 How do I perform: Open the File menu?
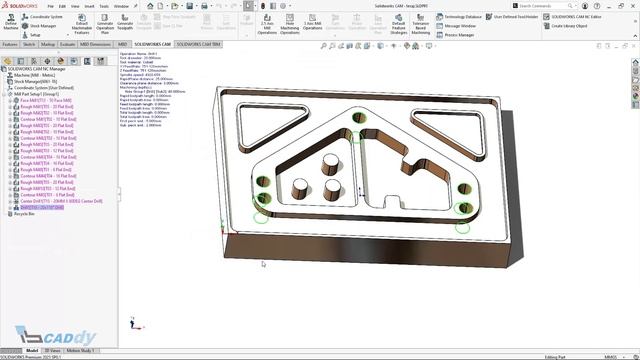coord(50,7)
